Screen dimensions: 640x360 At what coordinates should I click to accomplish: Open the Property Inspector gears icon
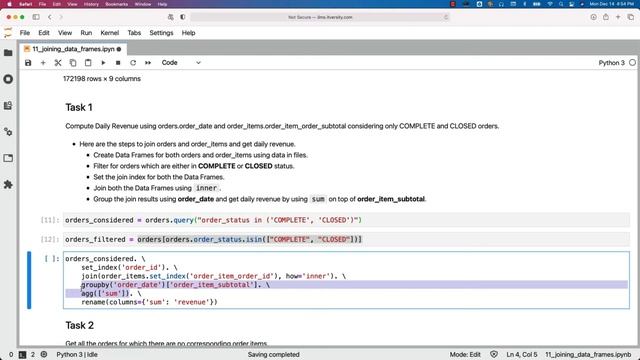8,132
